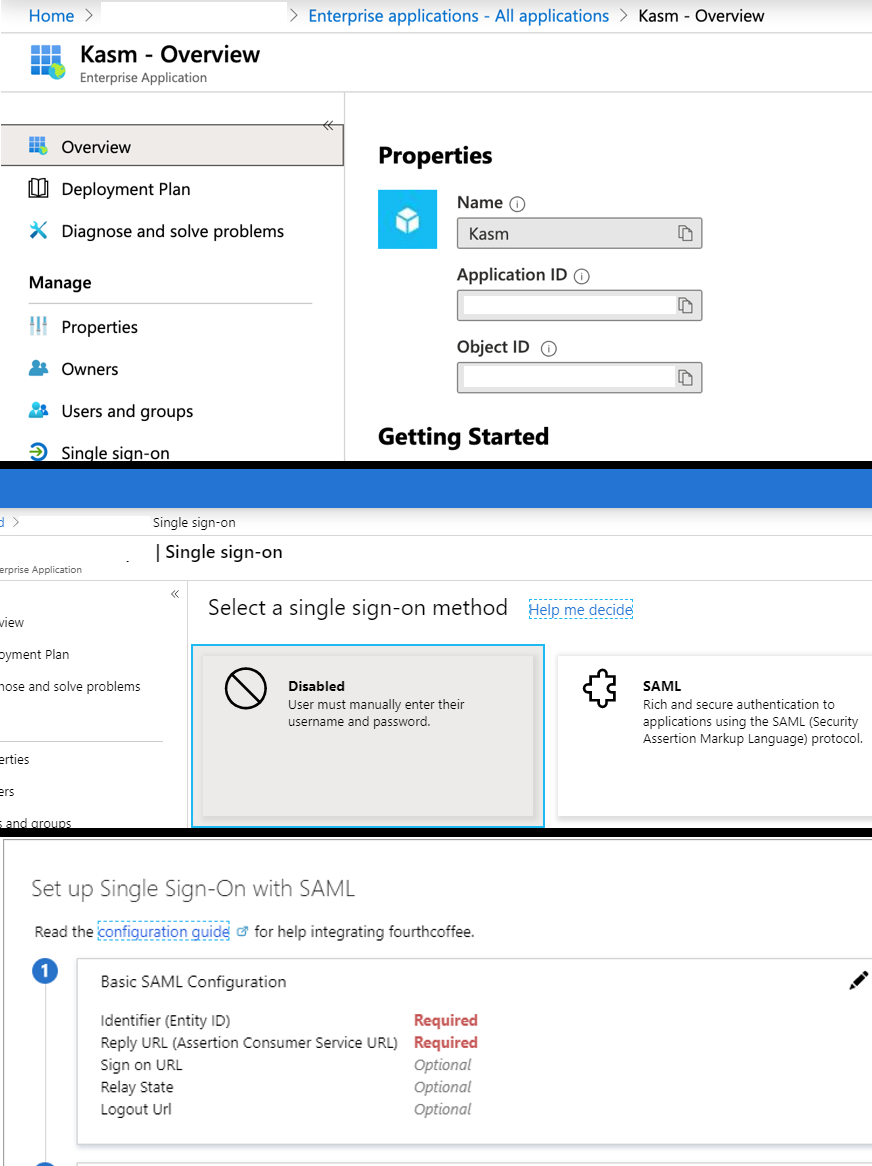Collapse the Single sign-on sidebar menu
Image resolution: width=872 pixels, height=1166 pixels.
[175, 594]
